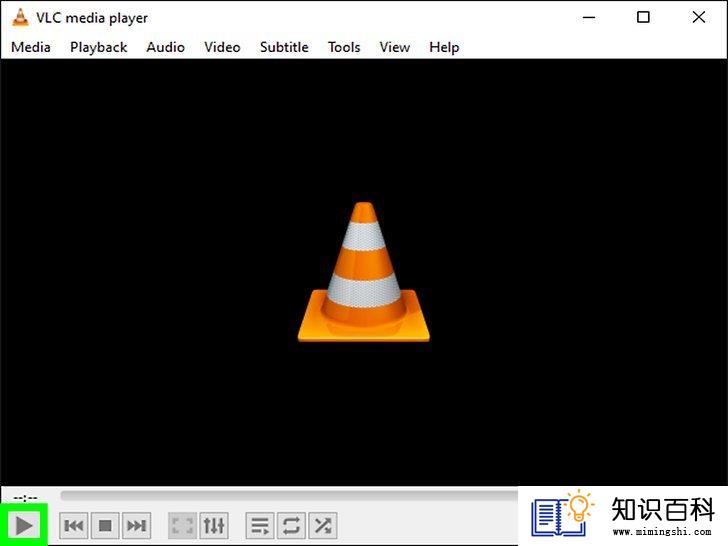Open the Help menu
The height and width of the screenshot is (546, 728).
(x=444, y=47)
